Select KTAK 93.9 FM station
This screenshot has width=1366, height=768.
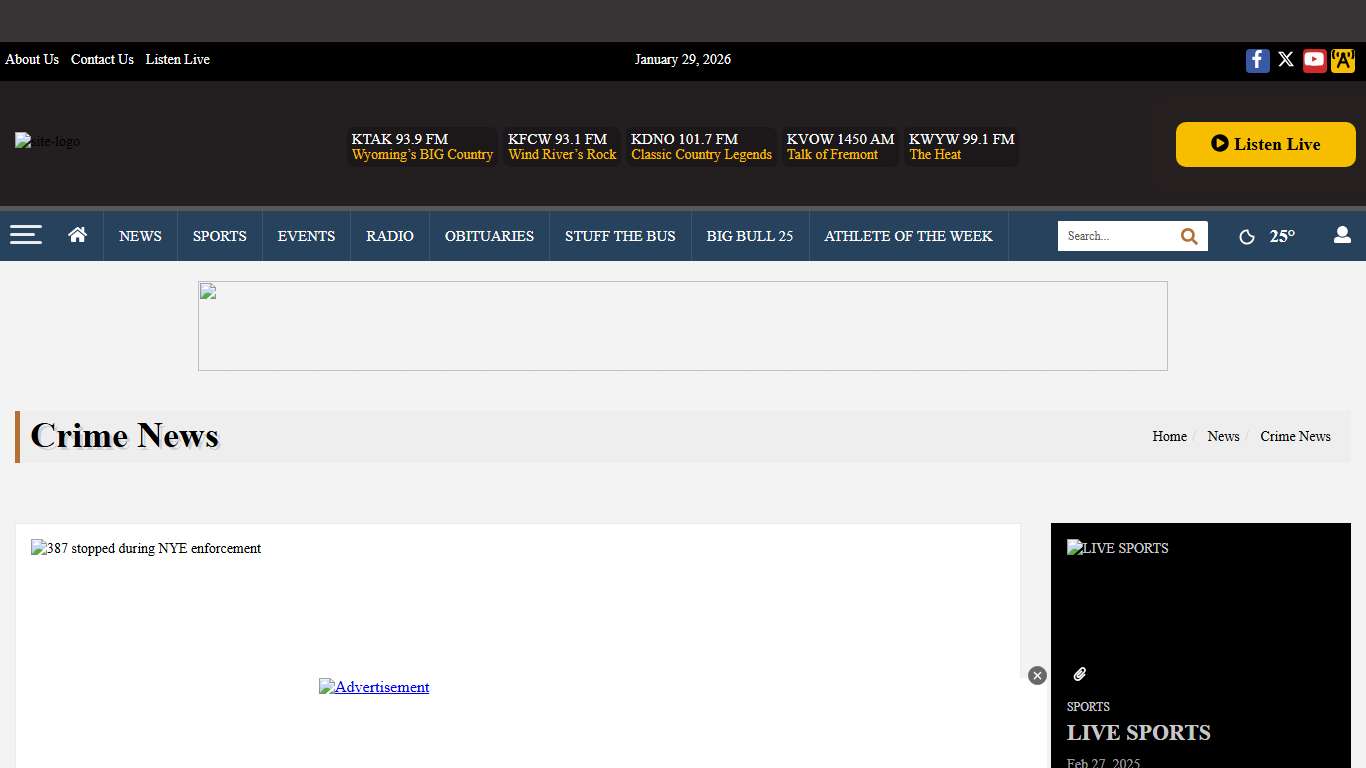(x=422, y=147)
